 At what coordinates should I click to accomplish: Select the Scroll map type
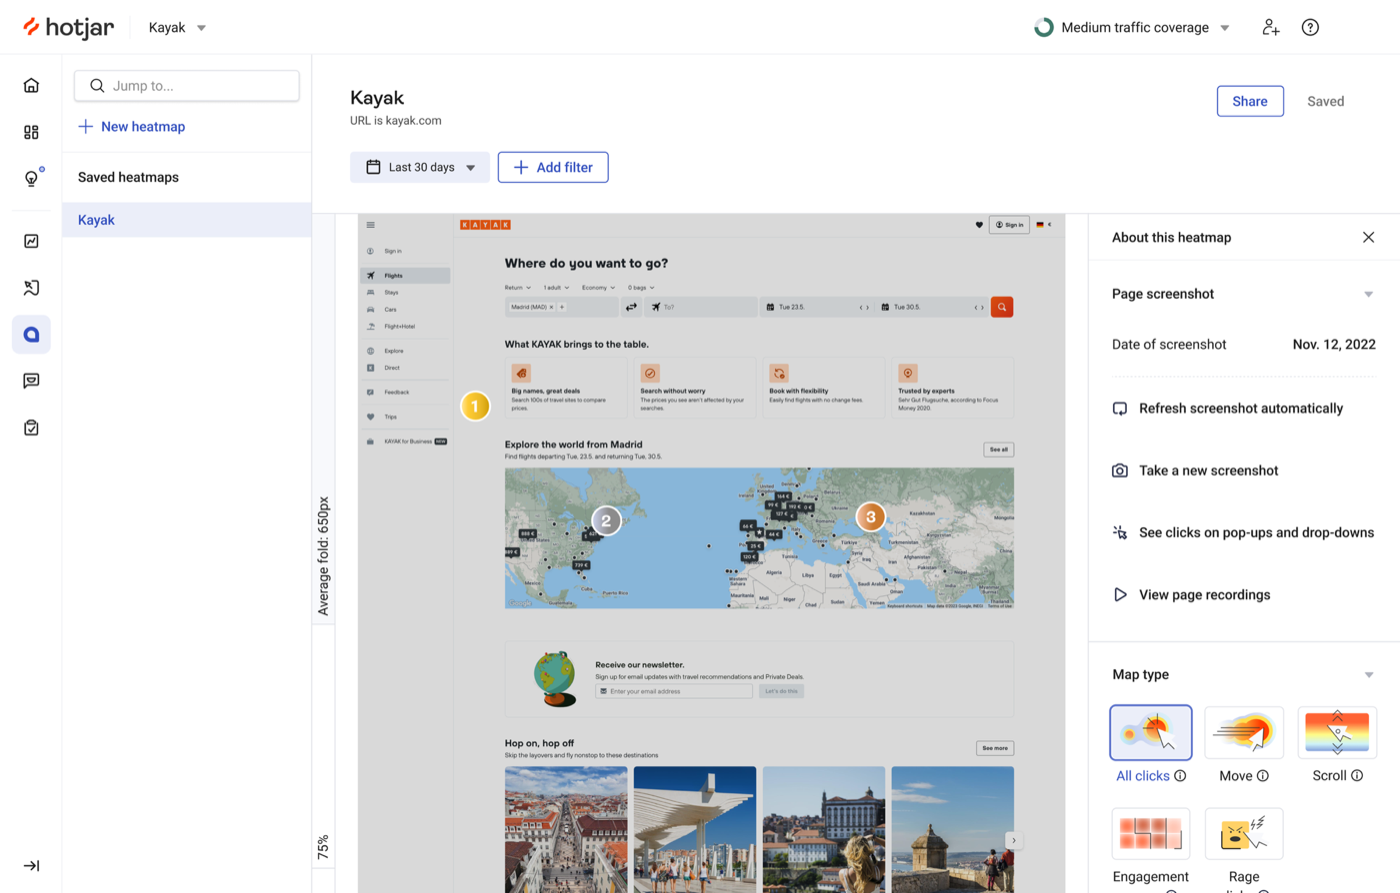point(1337,732)
